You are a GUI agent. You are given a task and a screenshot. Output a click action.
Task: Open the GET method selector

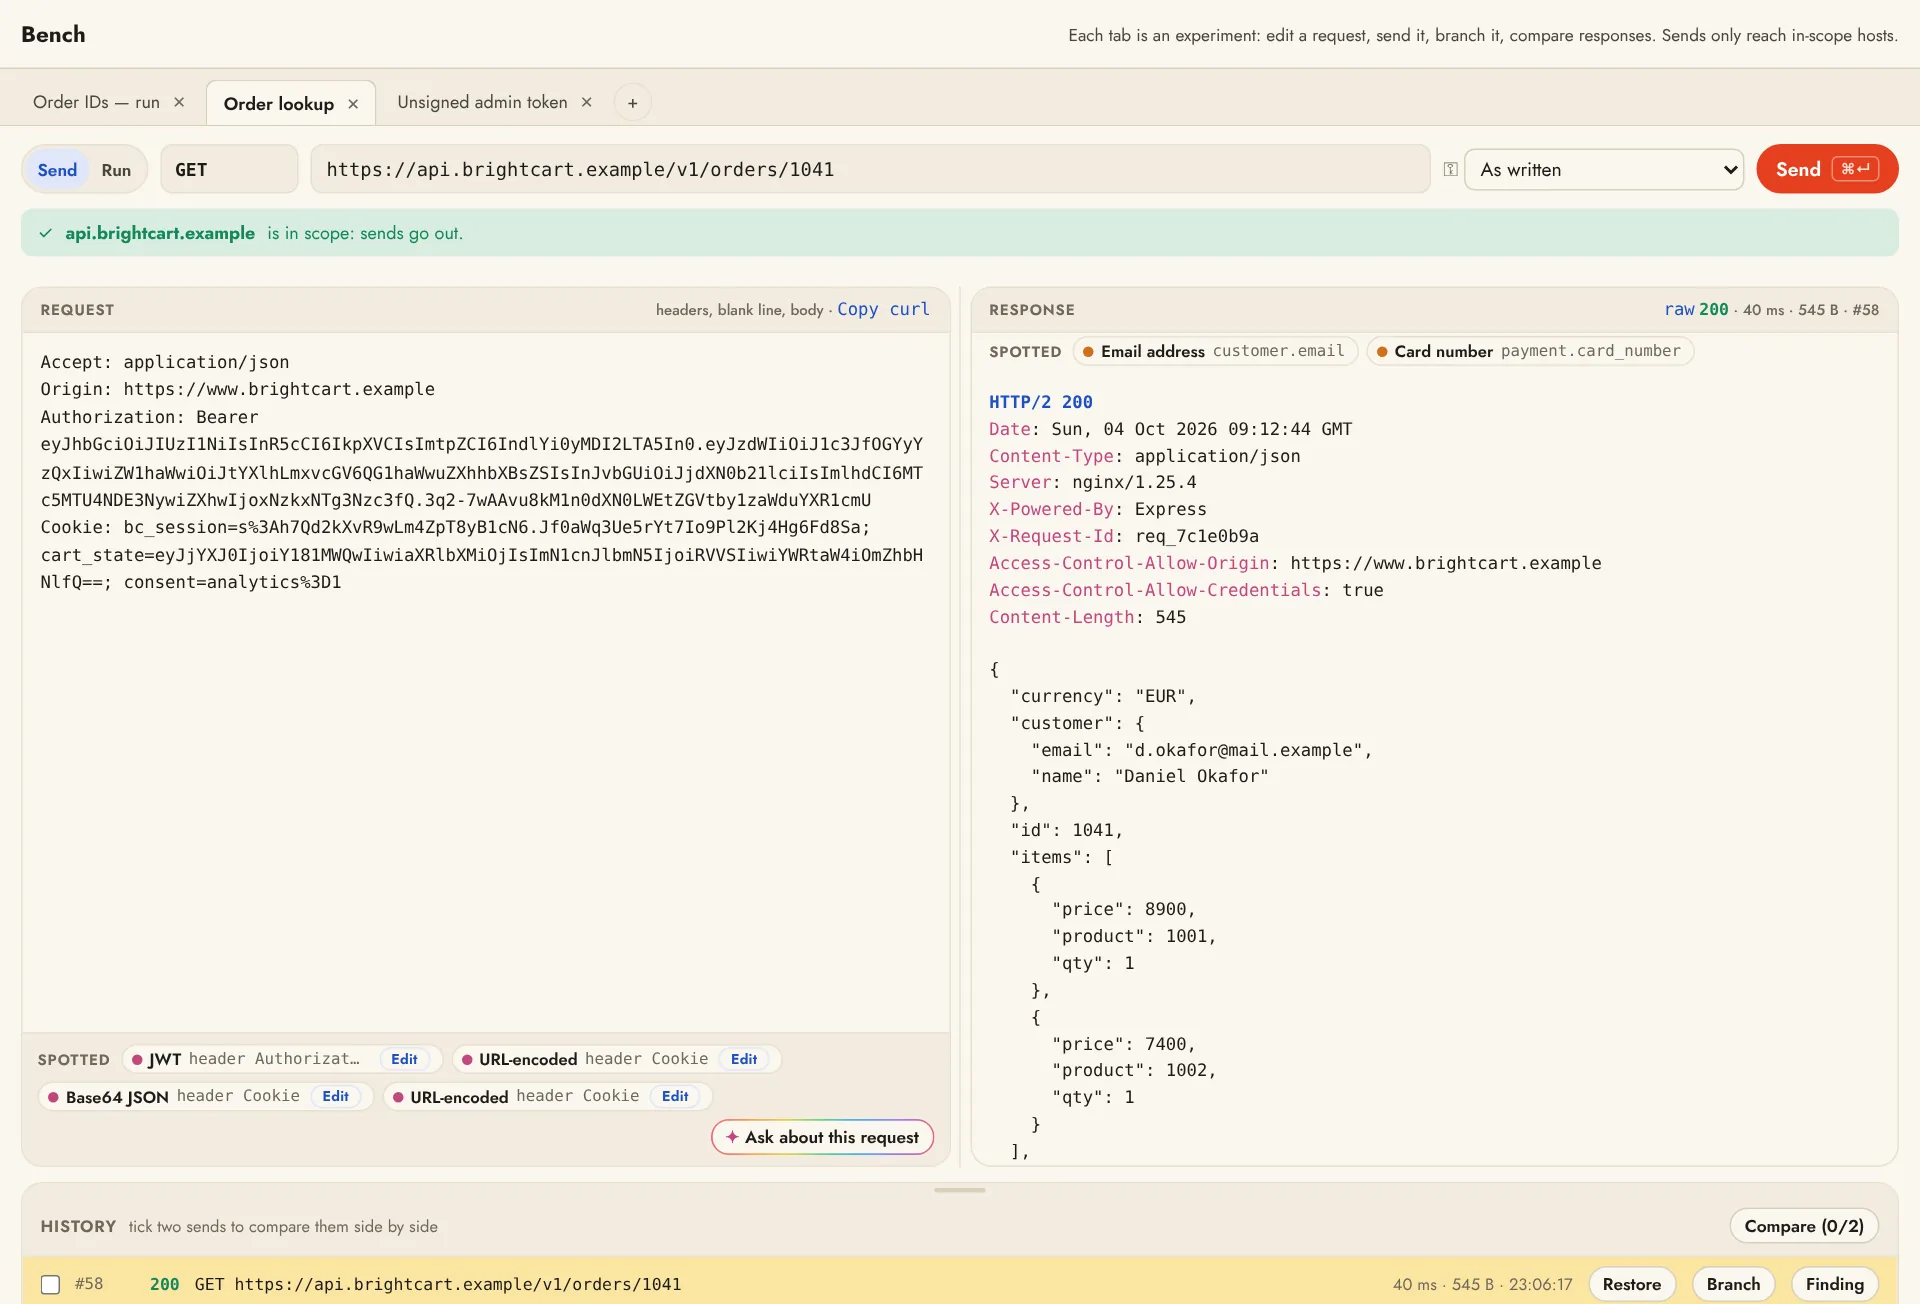tap(229, 169)
